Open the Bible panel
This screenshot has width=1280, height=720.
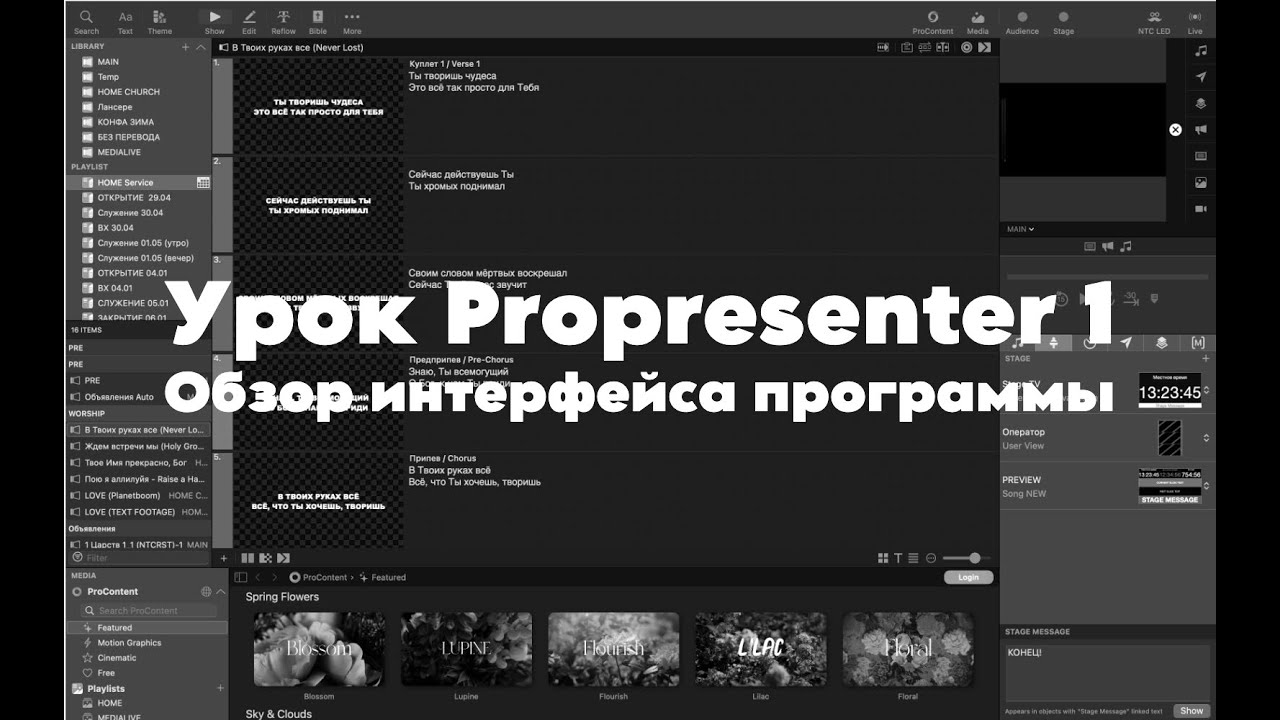click(317, 22)
